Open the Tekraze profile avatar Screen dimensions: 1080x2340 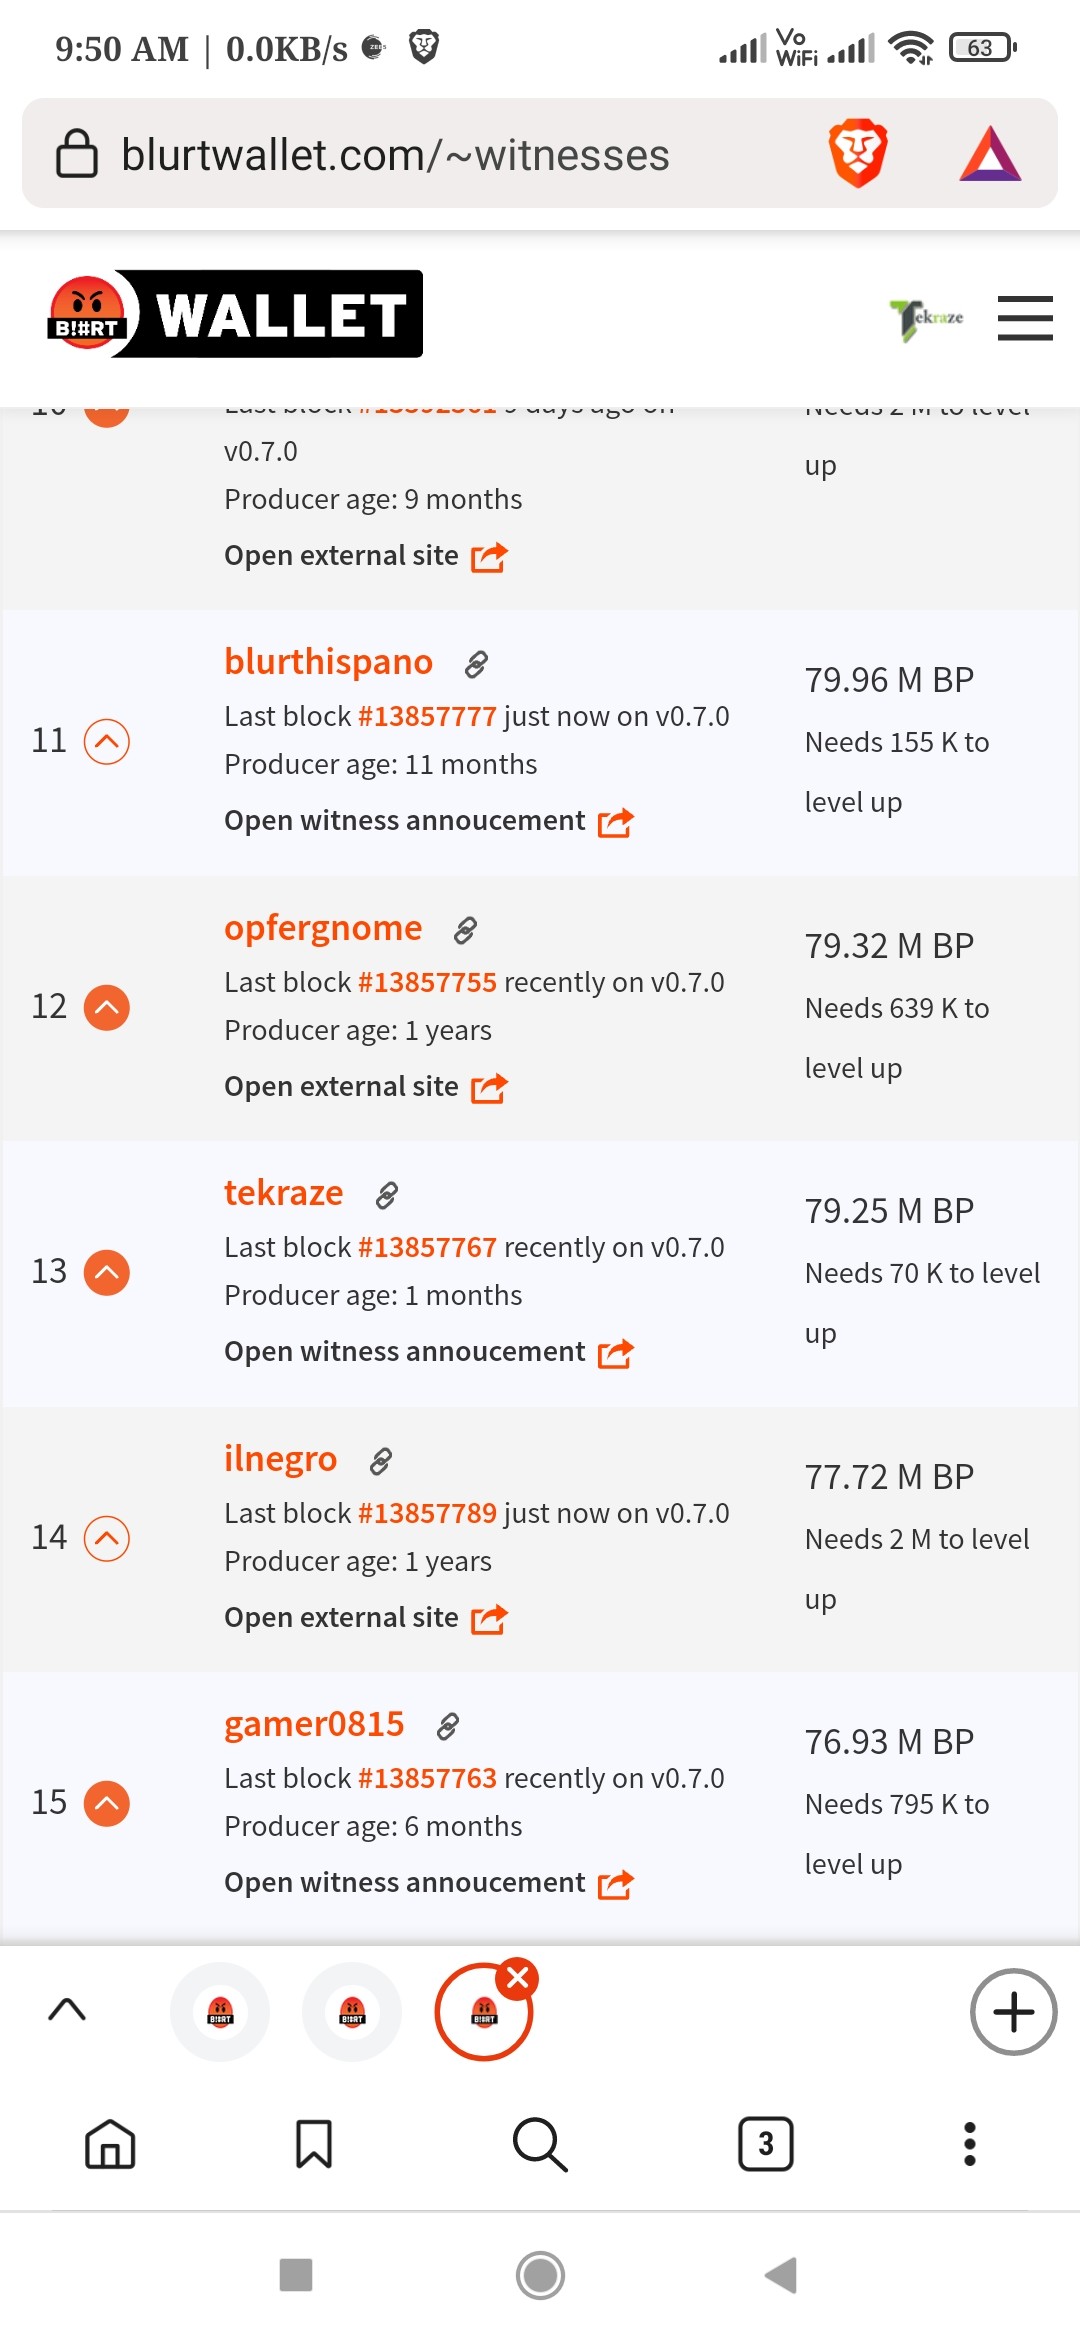[x=927, y=319]
